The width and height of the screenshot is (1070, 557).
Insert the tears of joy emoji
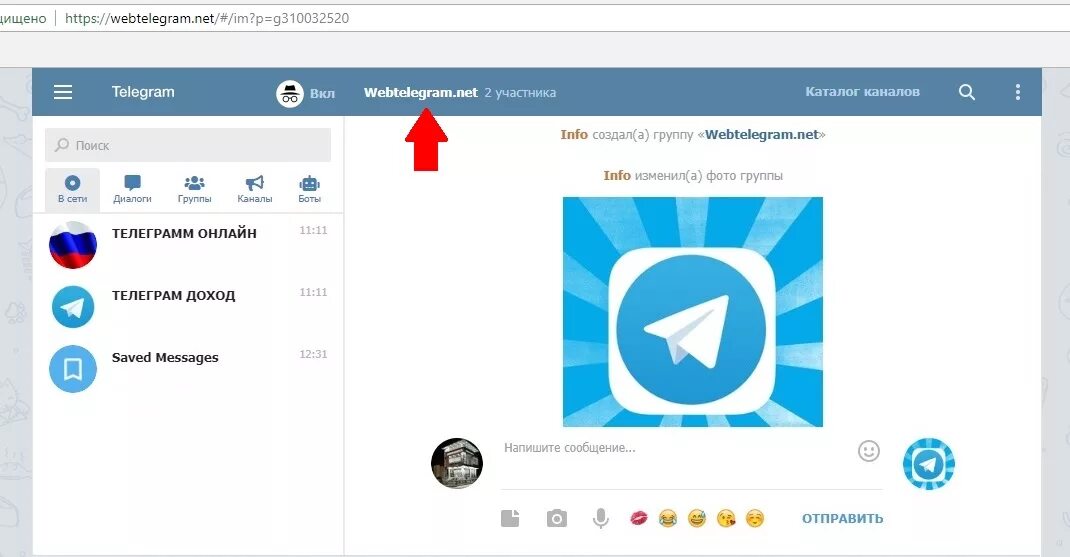(x=668, y=519)
